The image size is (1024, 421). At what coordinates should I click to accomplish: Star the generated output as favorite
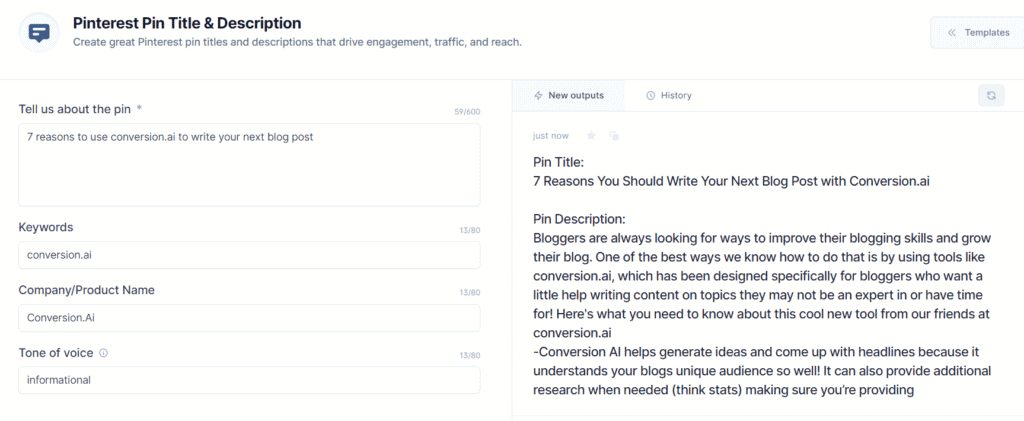point(591,136)
